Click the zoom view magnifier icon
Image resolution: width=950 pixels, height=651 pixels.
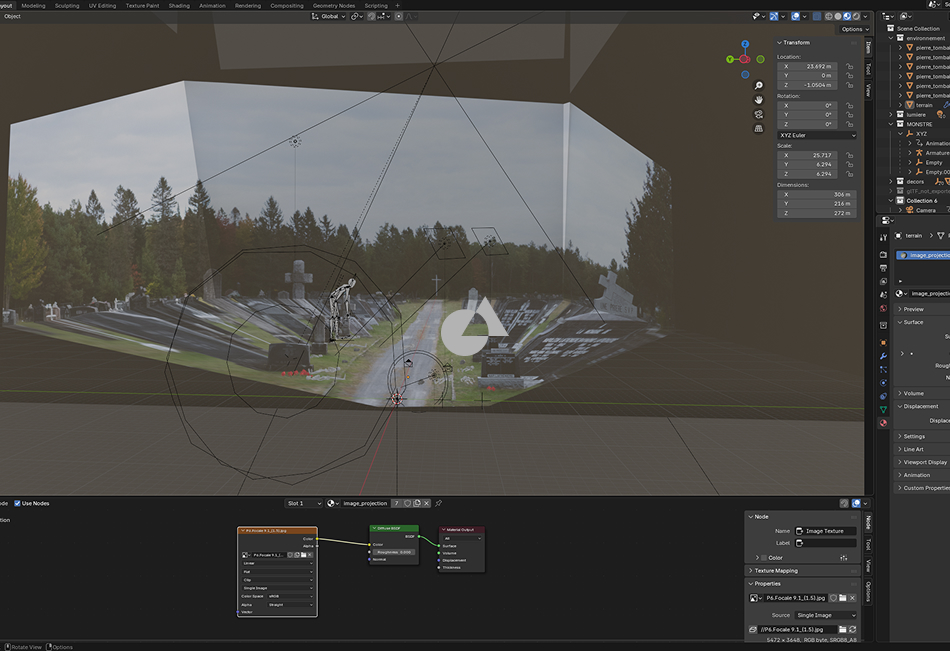[759, 86]
